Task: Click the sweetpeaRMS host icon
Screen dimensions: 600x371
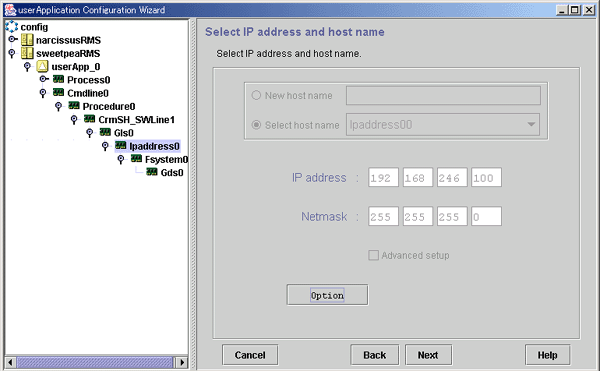Action: tap(27, 53)
